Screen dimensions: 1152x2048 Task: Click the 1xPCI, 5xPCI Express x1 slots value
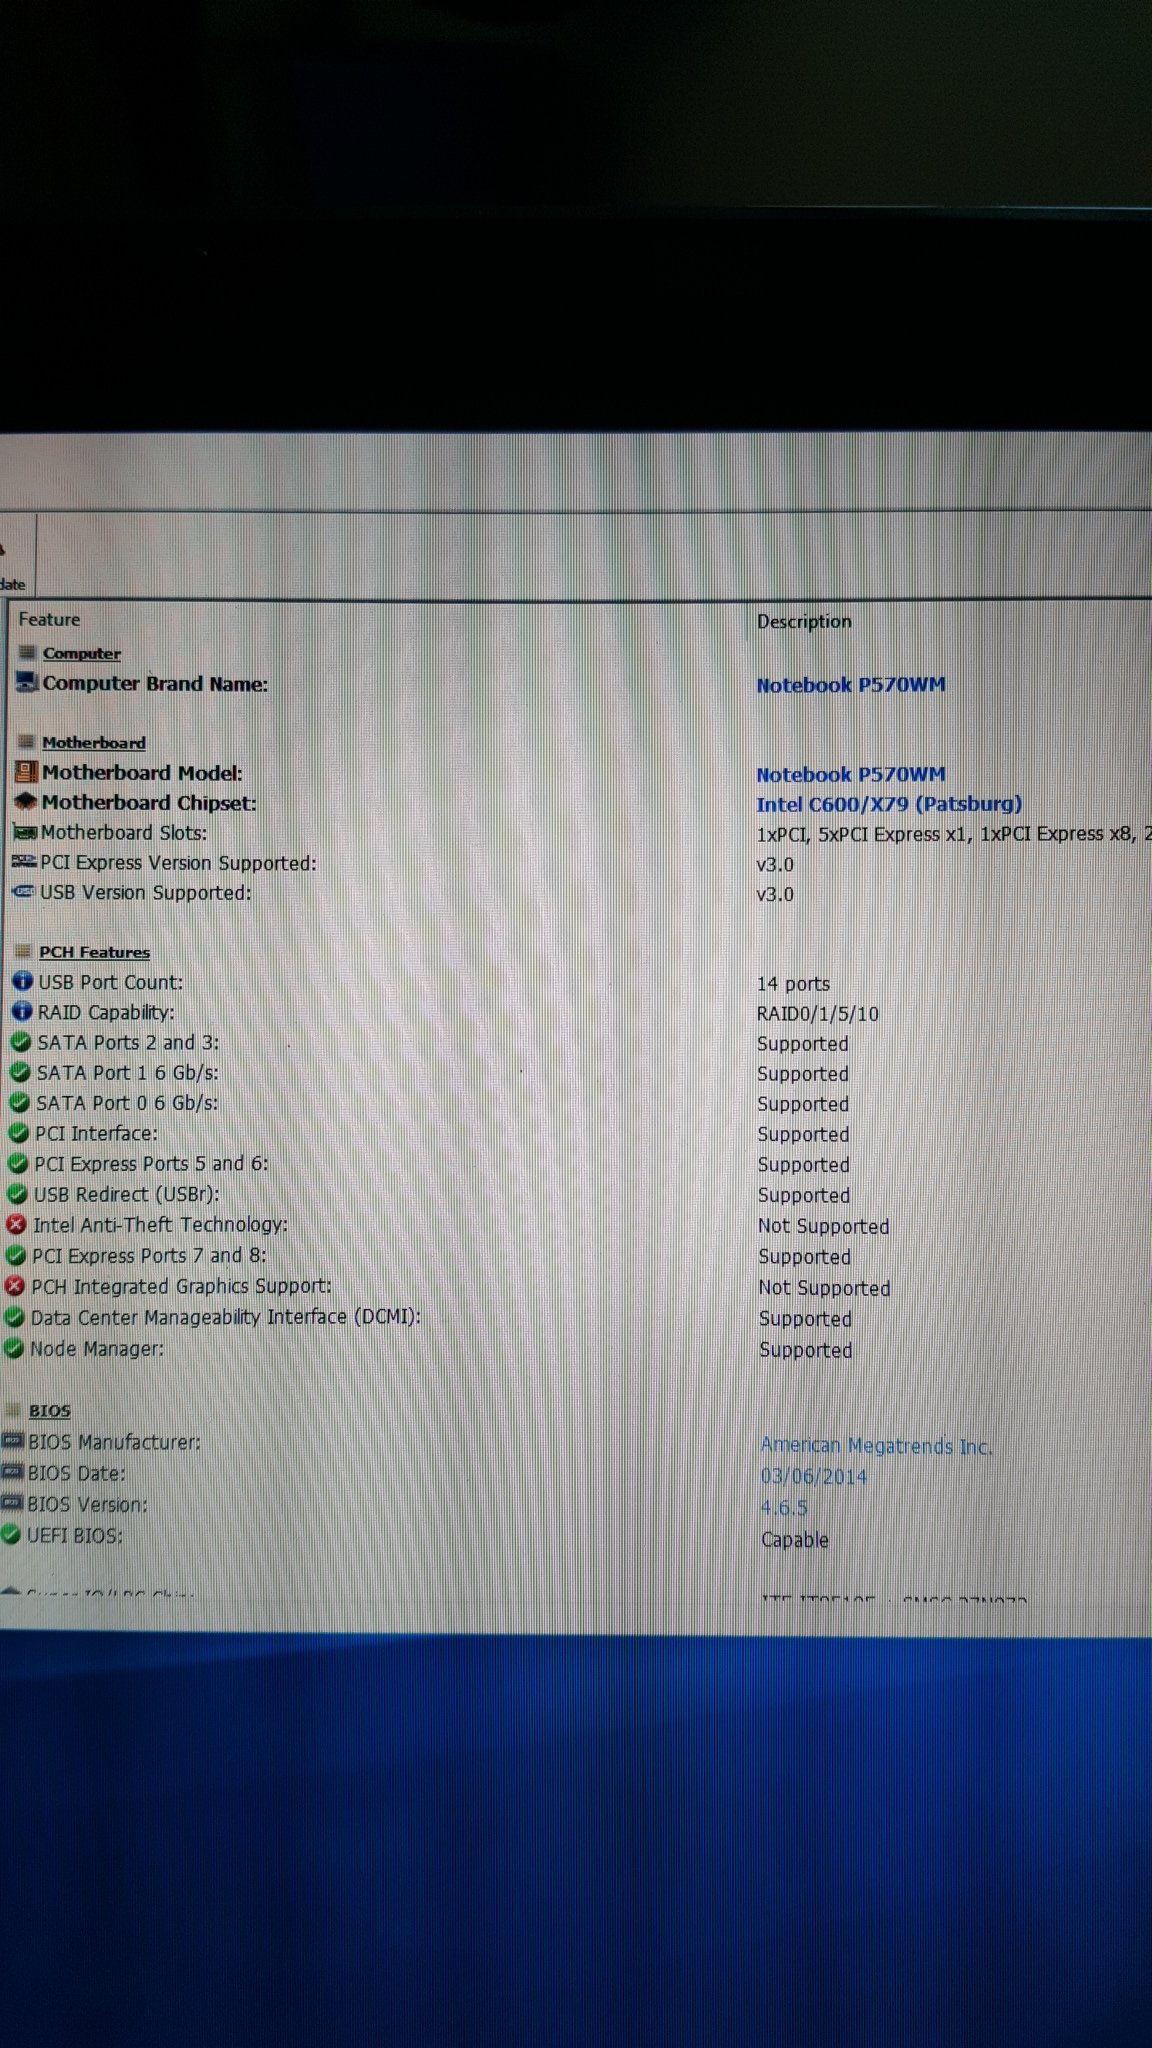click(954, 834)
